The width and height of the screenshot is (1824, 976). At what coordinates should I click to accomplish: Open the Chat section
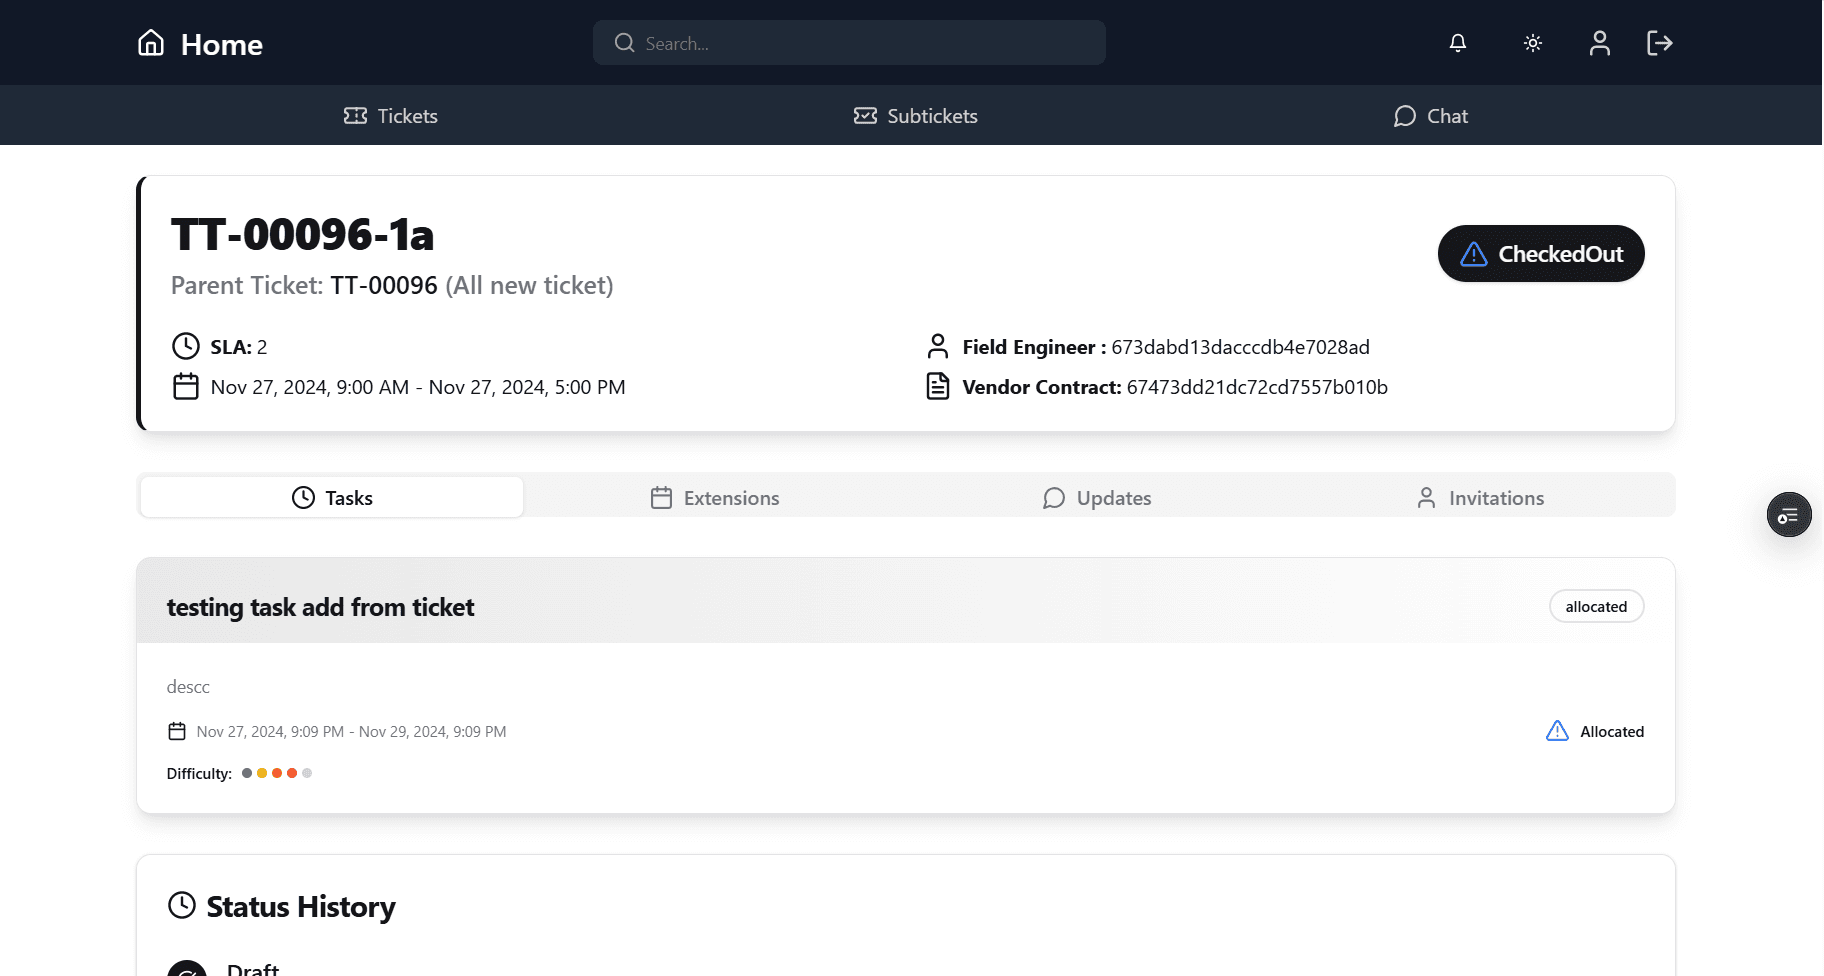tap(1430, 115)
